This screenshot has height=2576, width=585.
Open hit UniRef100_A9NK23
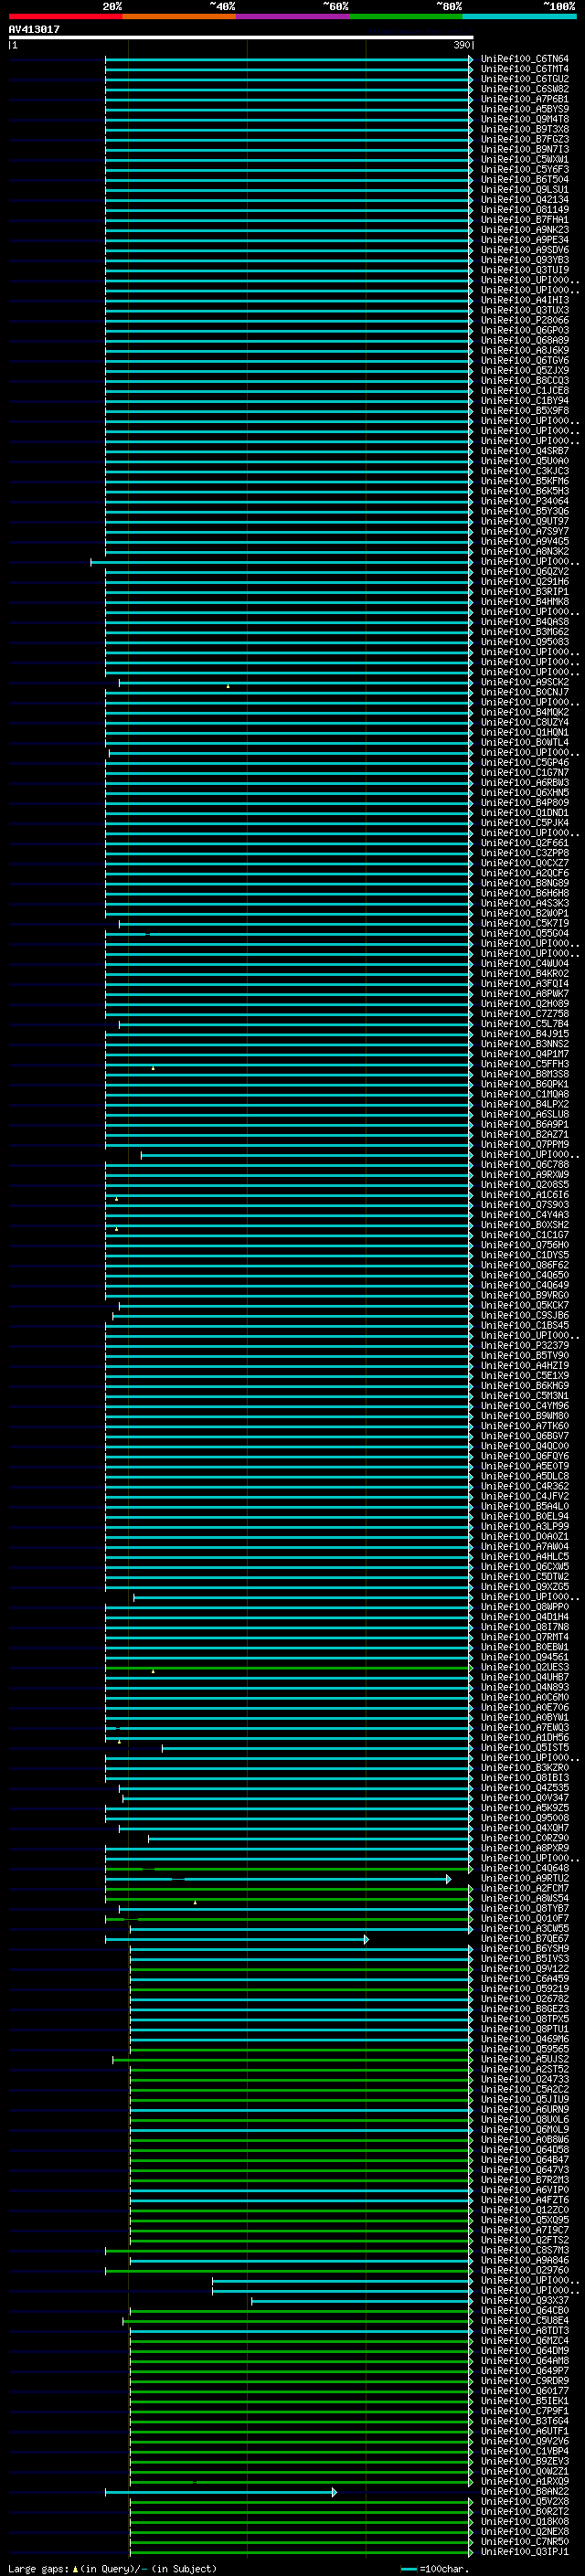click(525, 230)
